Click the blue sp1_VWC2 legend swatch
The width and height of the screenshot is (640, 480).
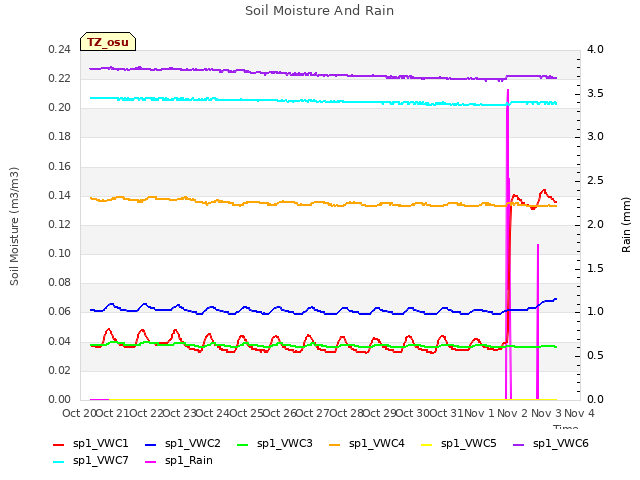(x=151, y=444)
